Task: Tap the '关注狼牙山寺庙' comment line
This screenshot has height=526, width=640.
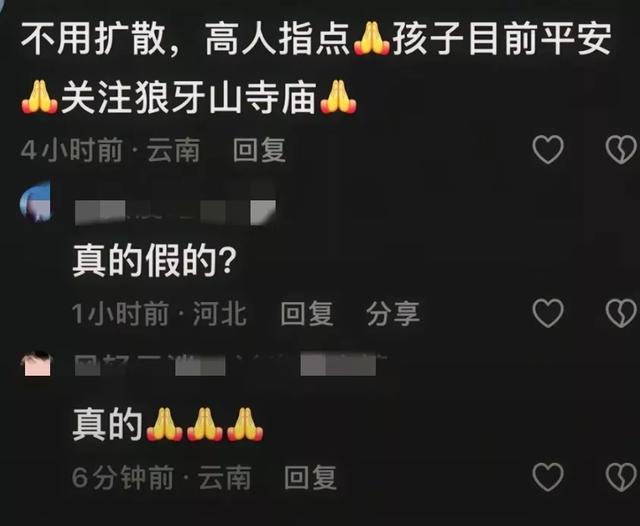Action: [189, 97]
